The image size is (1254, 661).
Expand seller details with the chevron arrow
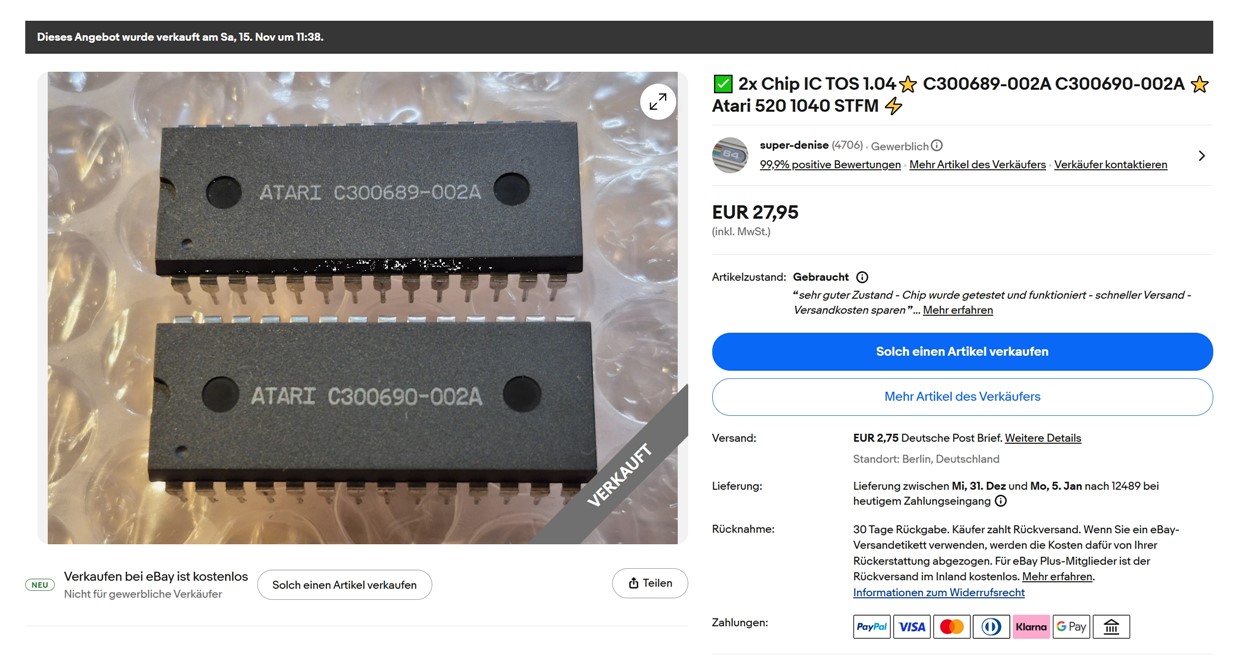pos(1201,156)
